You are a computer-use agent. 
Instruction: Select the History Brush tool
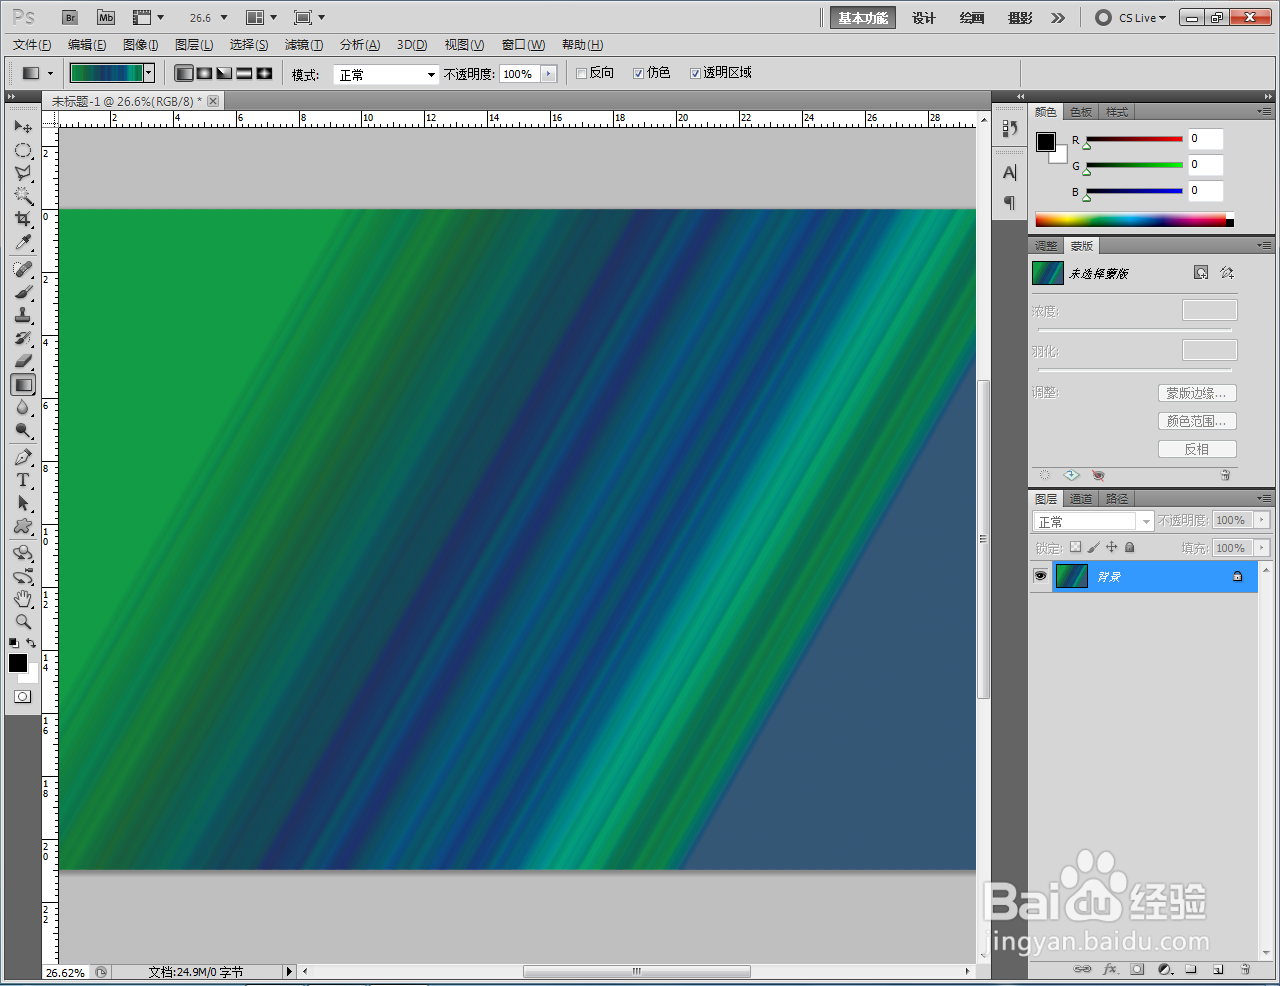click(x=23, y=338)
